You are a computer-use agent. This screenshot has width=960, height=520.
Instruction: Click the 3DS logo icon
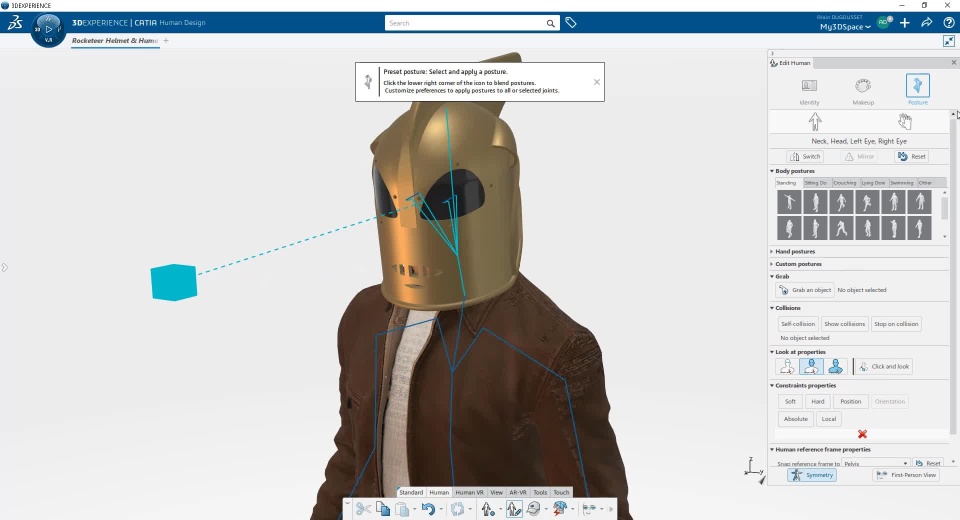pos(15,23)
